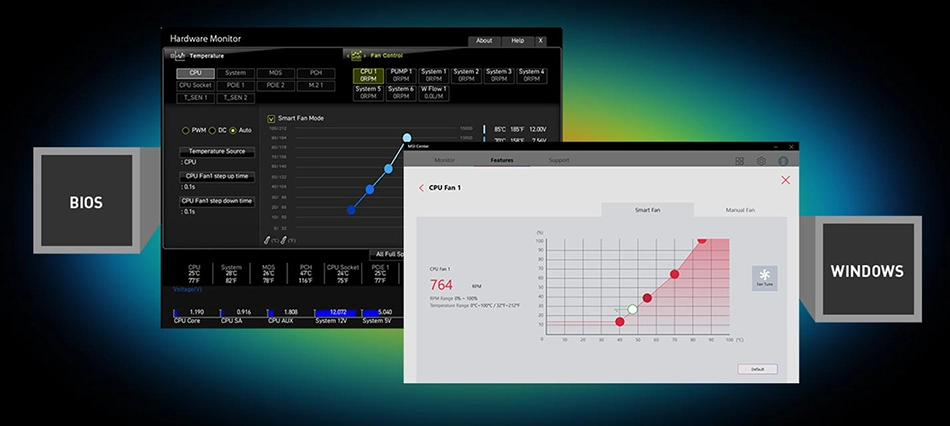
Task: Open the Help tab in Hardware Monitor
Action: 517,41
